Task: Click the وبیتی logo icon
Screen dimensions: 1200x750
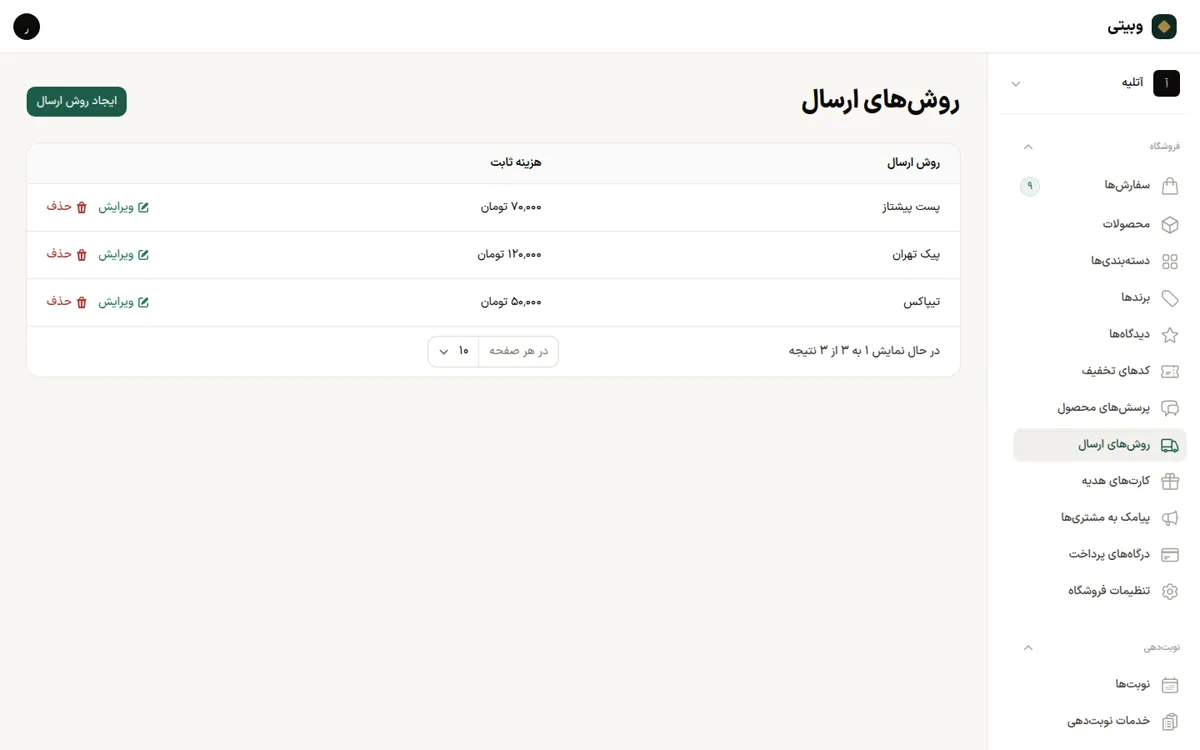Action: click(x=1164, y=27)
